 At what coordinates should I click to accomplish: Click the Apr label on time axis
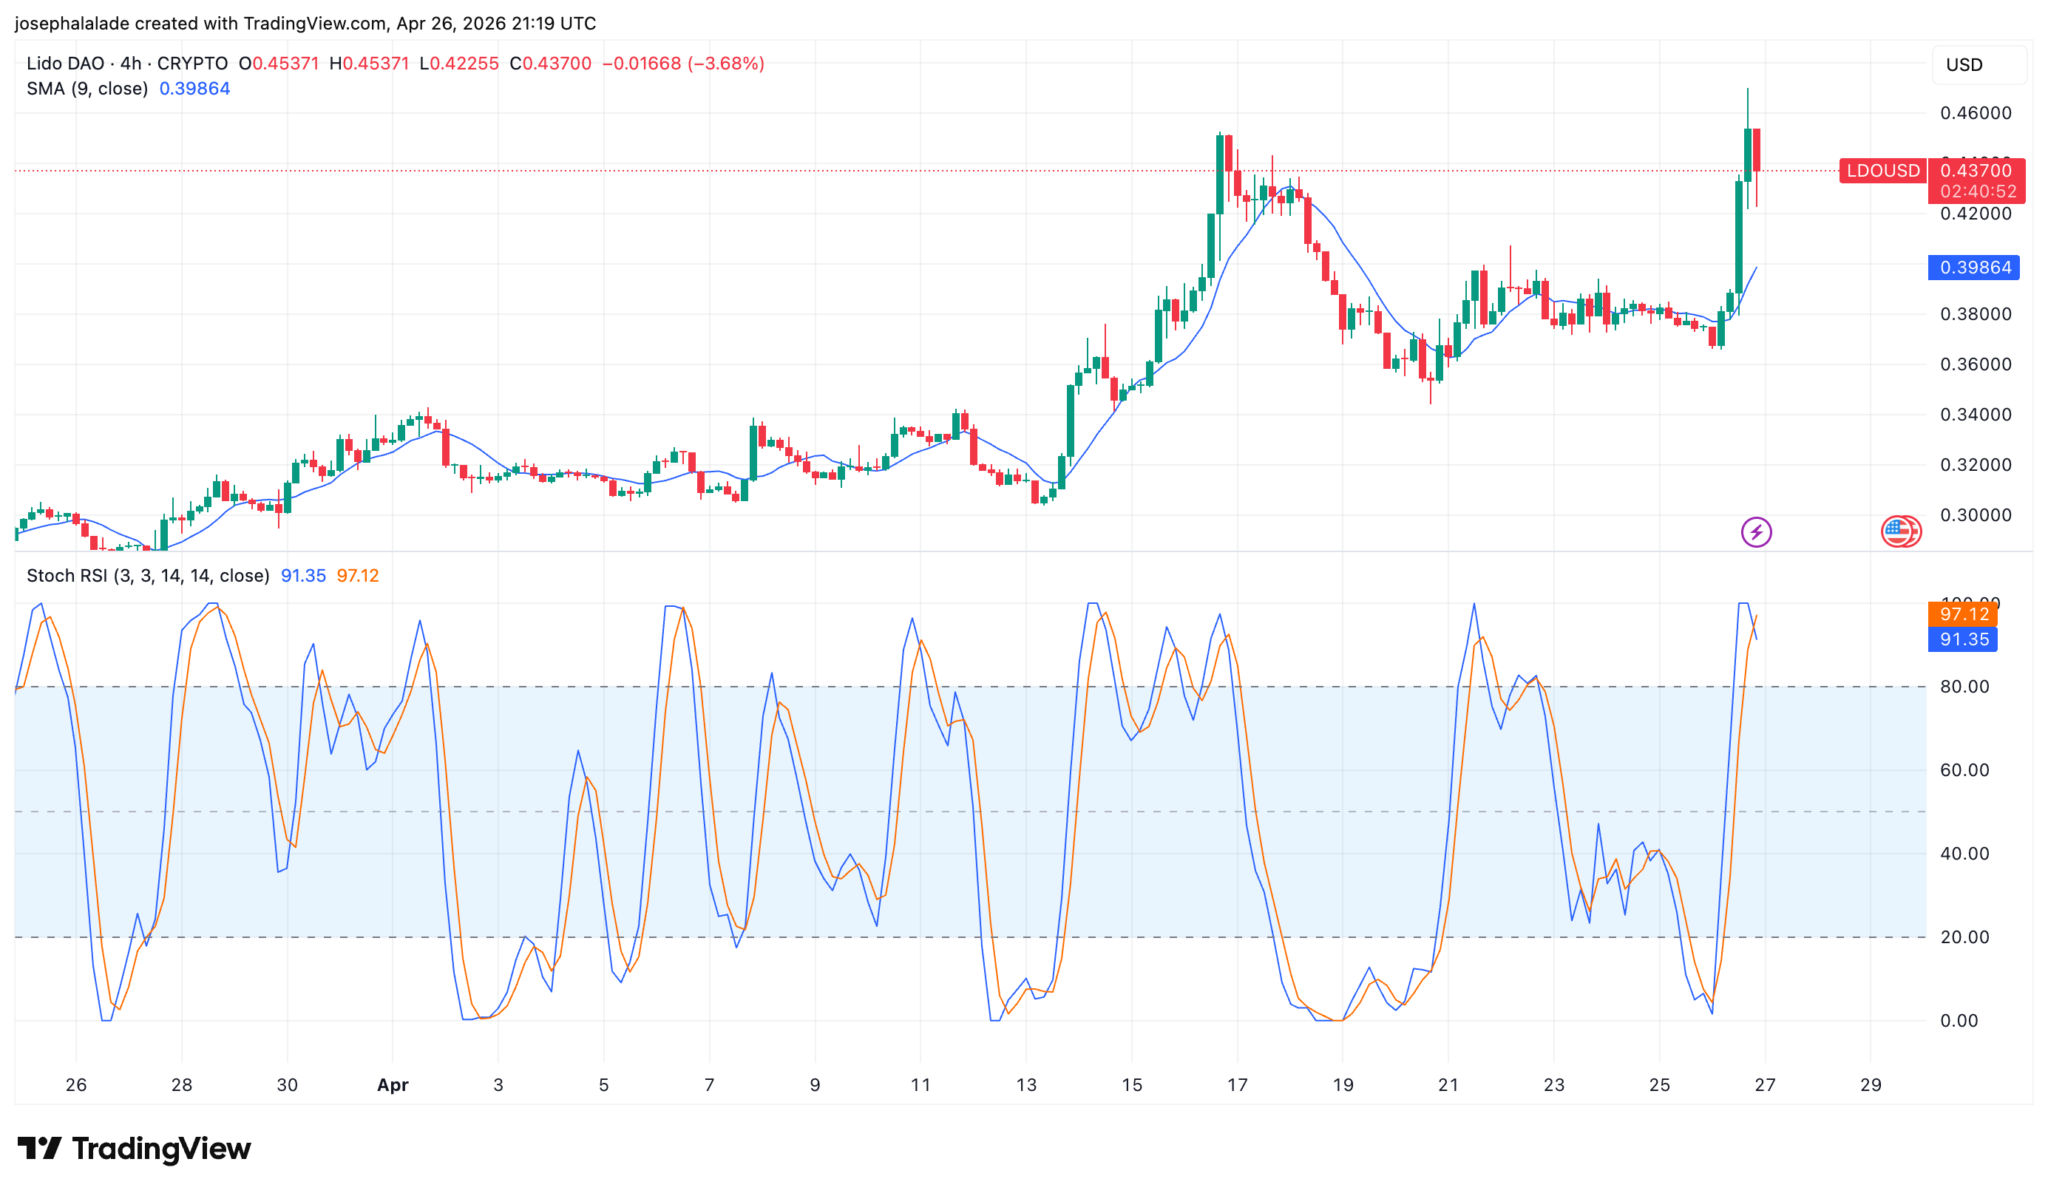point(392,1085)
